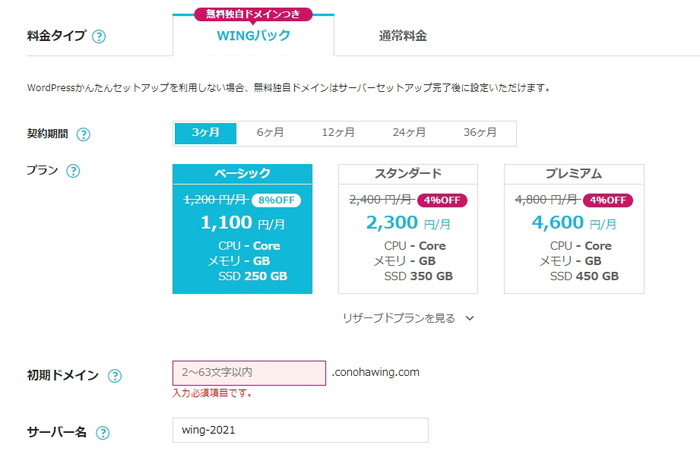Choose the 6ヶ月 contract period
700x467 pixels.
coord(270,133)
